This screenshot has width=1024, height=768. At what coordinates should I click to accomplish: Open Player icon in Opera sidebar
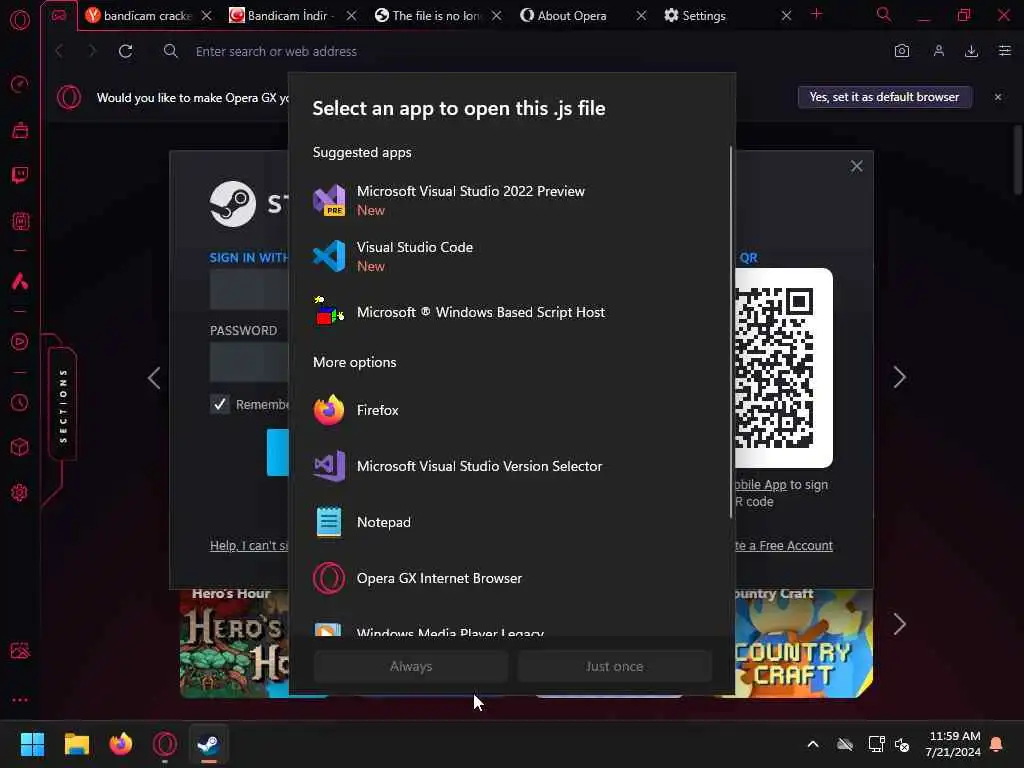(x=20, y=342)
